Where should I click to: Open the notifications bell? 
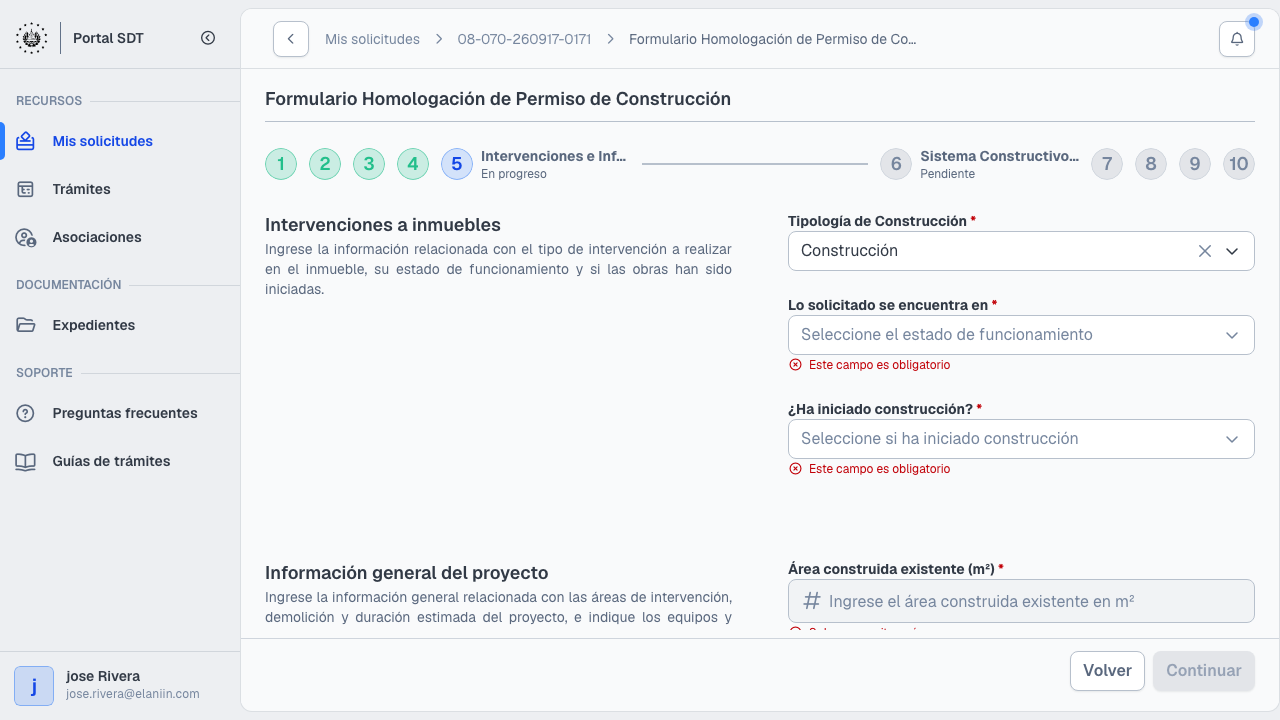[1237, 39]
